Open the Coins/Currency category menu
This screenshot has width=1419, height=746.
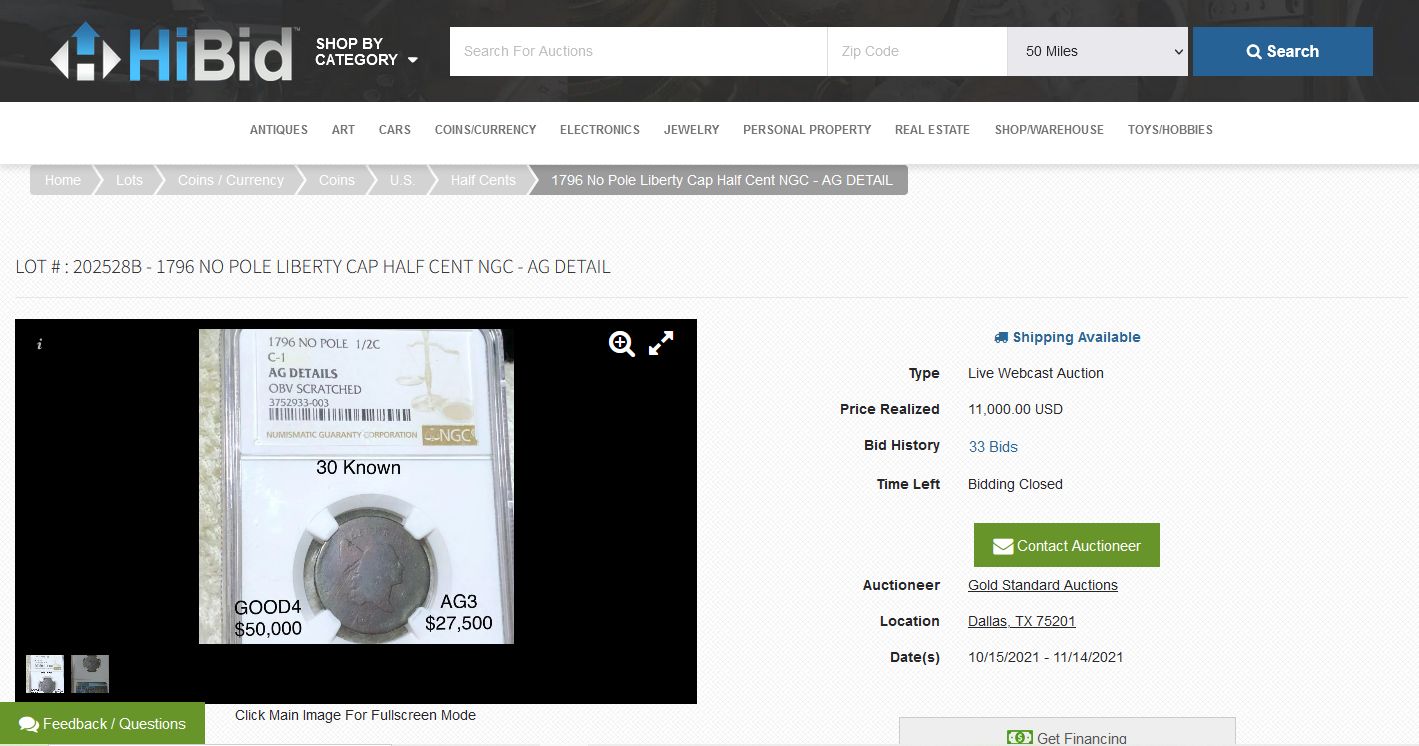[485, 130]
